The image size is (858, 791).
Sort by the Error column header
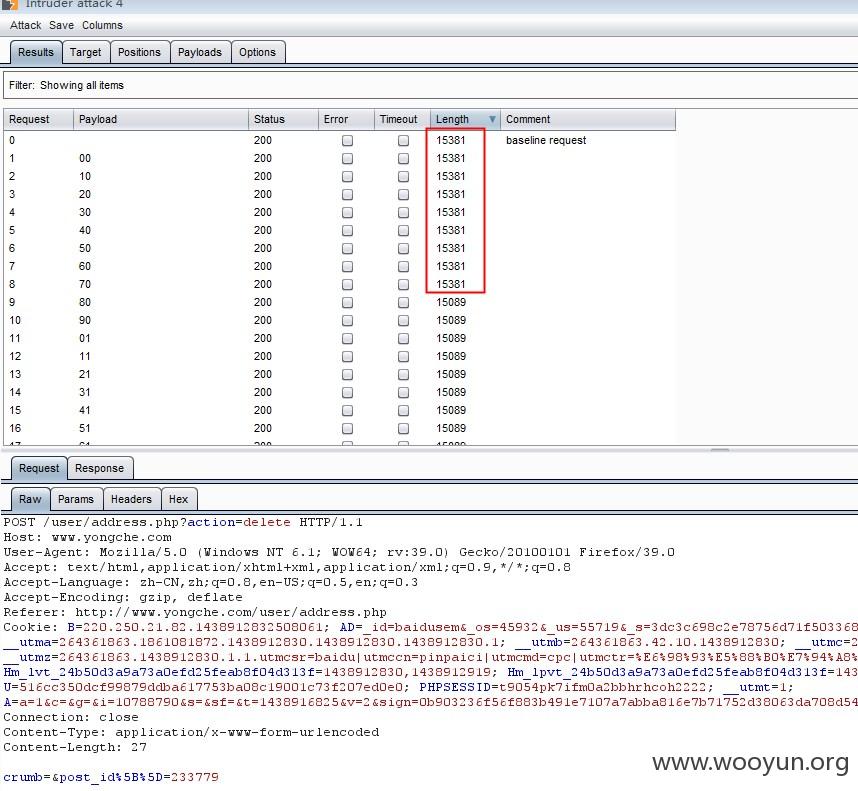pos(346,119)
